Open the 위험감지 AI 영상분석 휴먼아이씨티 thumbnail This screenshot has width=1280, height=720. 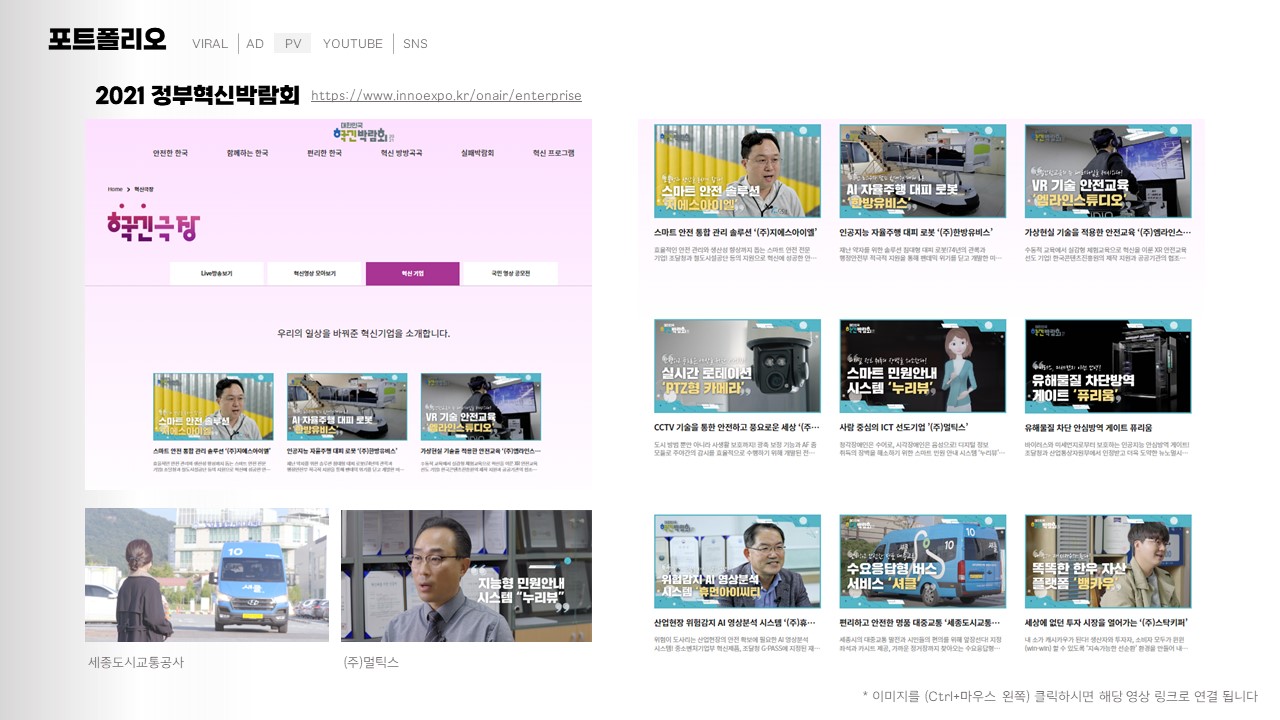pyautogui.click(x=737, y=561)
